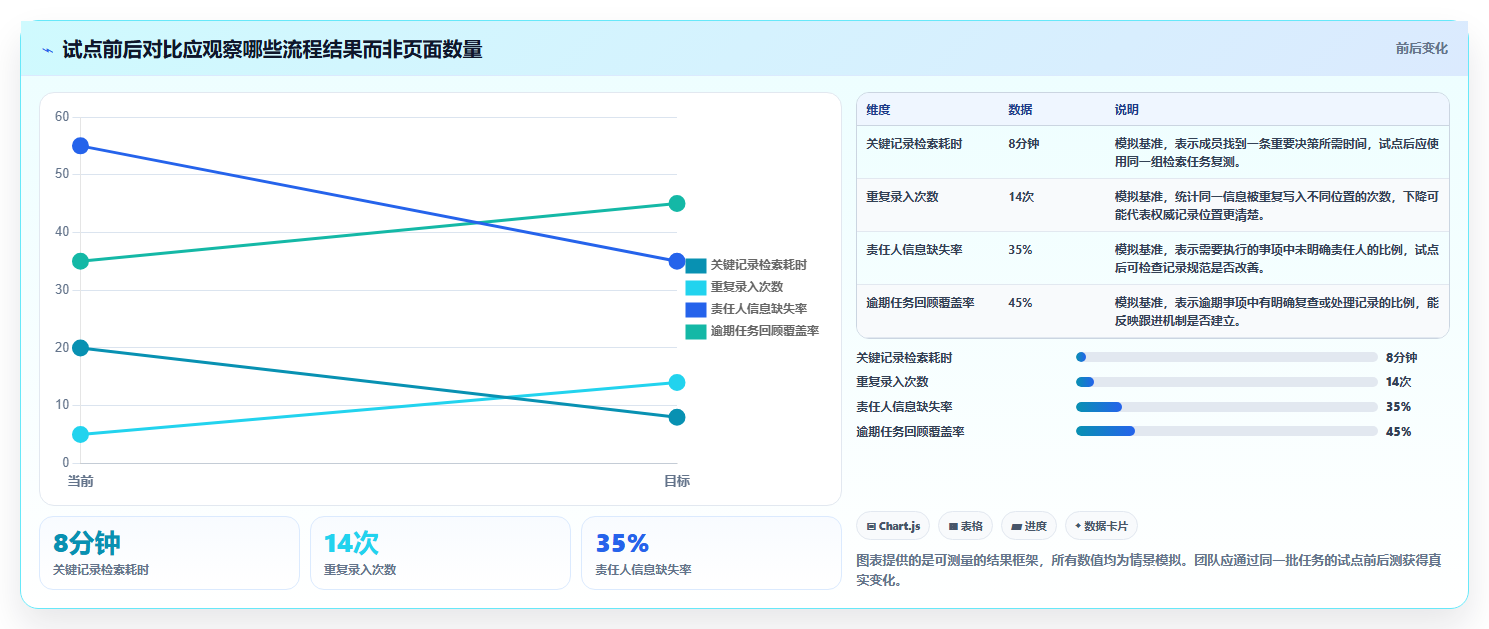Click the blue 目标 data point at 35
The width and height of the screenshot is (1489, 629).
pos(677,261)
